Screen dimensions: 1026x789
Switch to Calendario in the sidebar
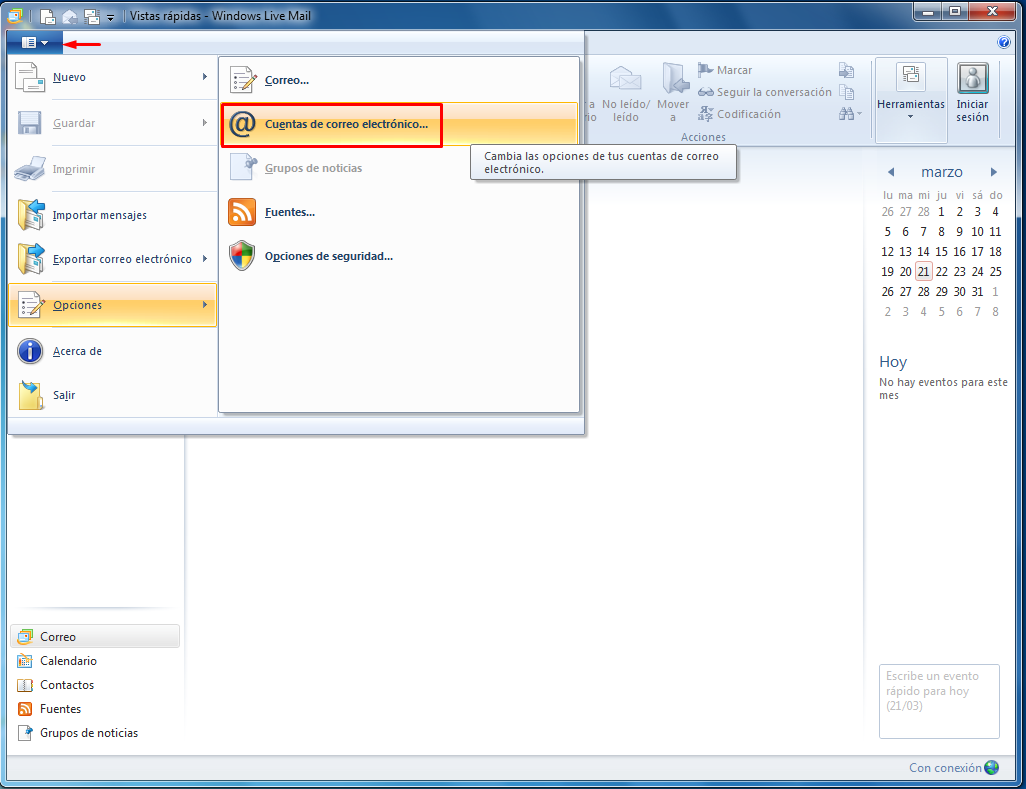(95, 661)
